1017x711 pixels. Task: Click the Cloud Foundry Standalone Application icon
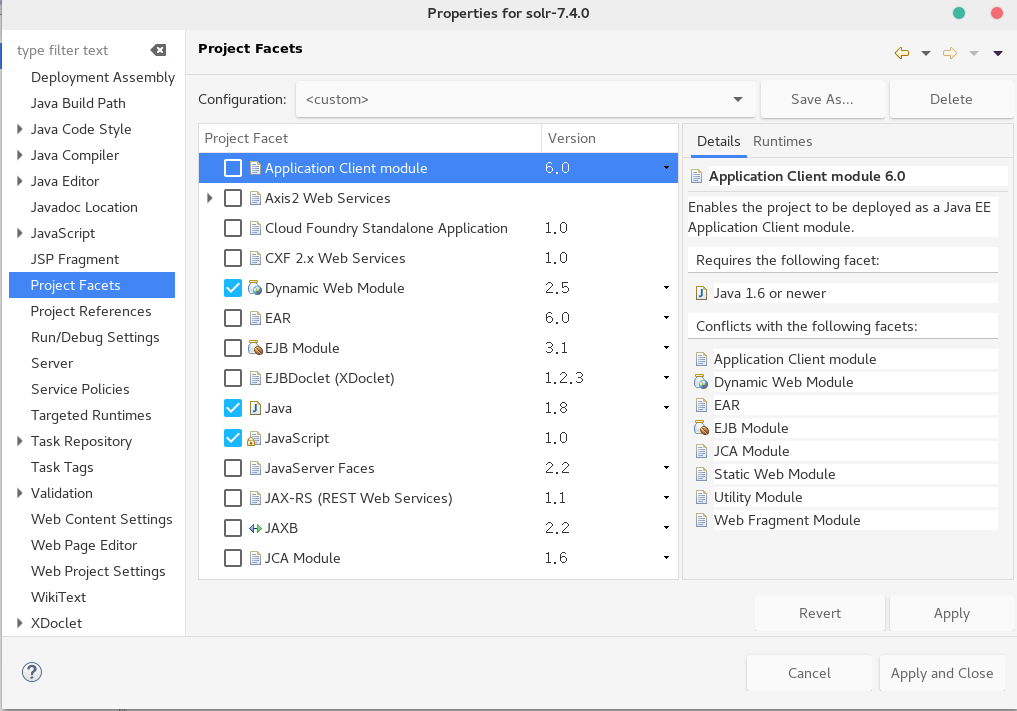pos(256,228)
